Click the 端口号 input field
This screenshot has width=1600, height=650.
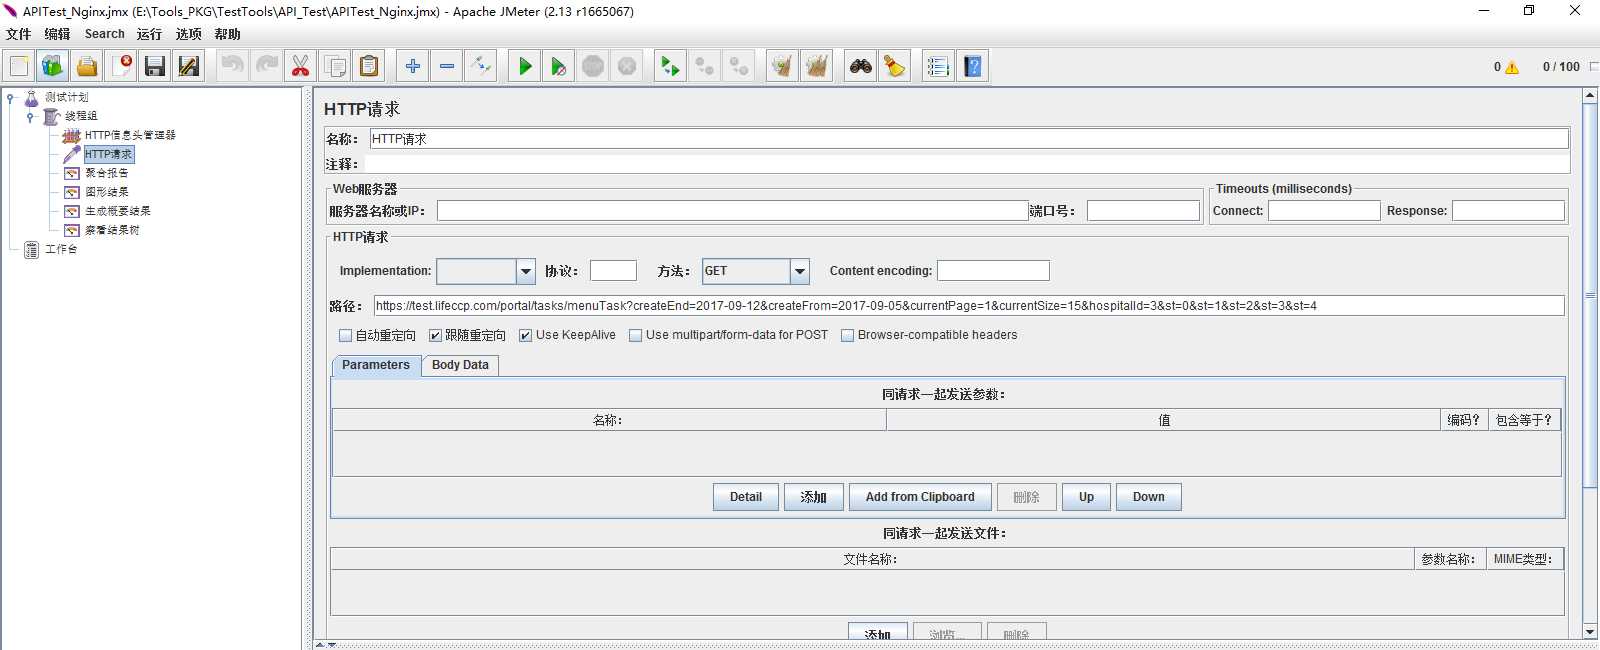click(x=1143, y=211)
